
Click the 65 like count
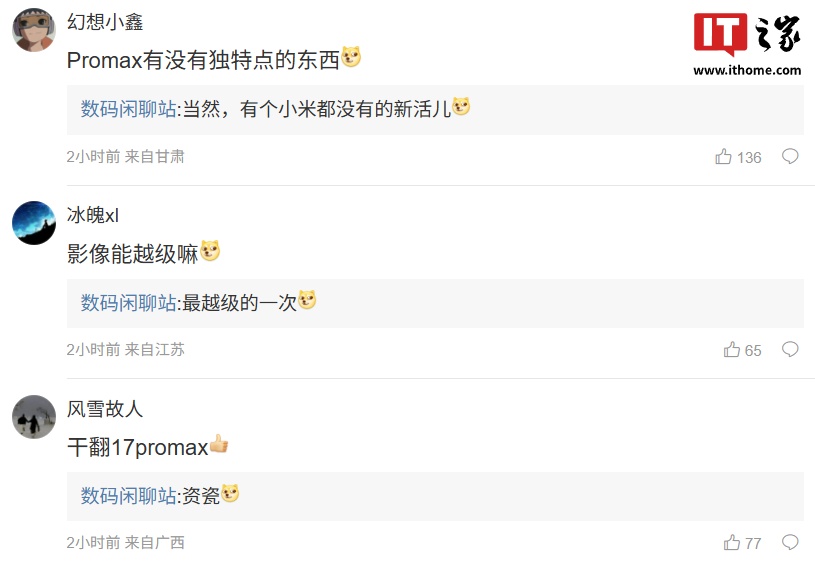(753, 350)
